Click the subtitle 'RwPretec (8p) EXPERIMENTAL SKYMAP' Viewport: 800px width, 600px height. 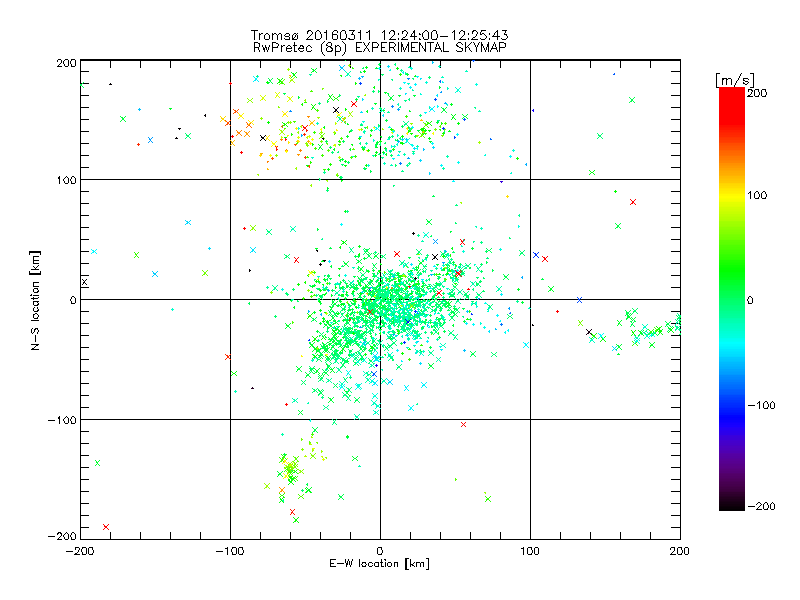tap(379, 47)
